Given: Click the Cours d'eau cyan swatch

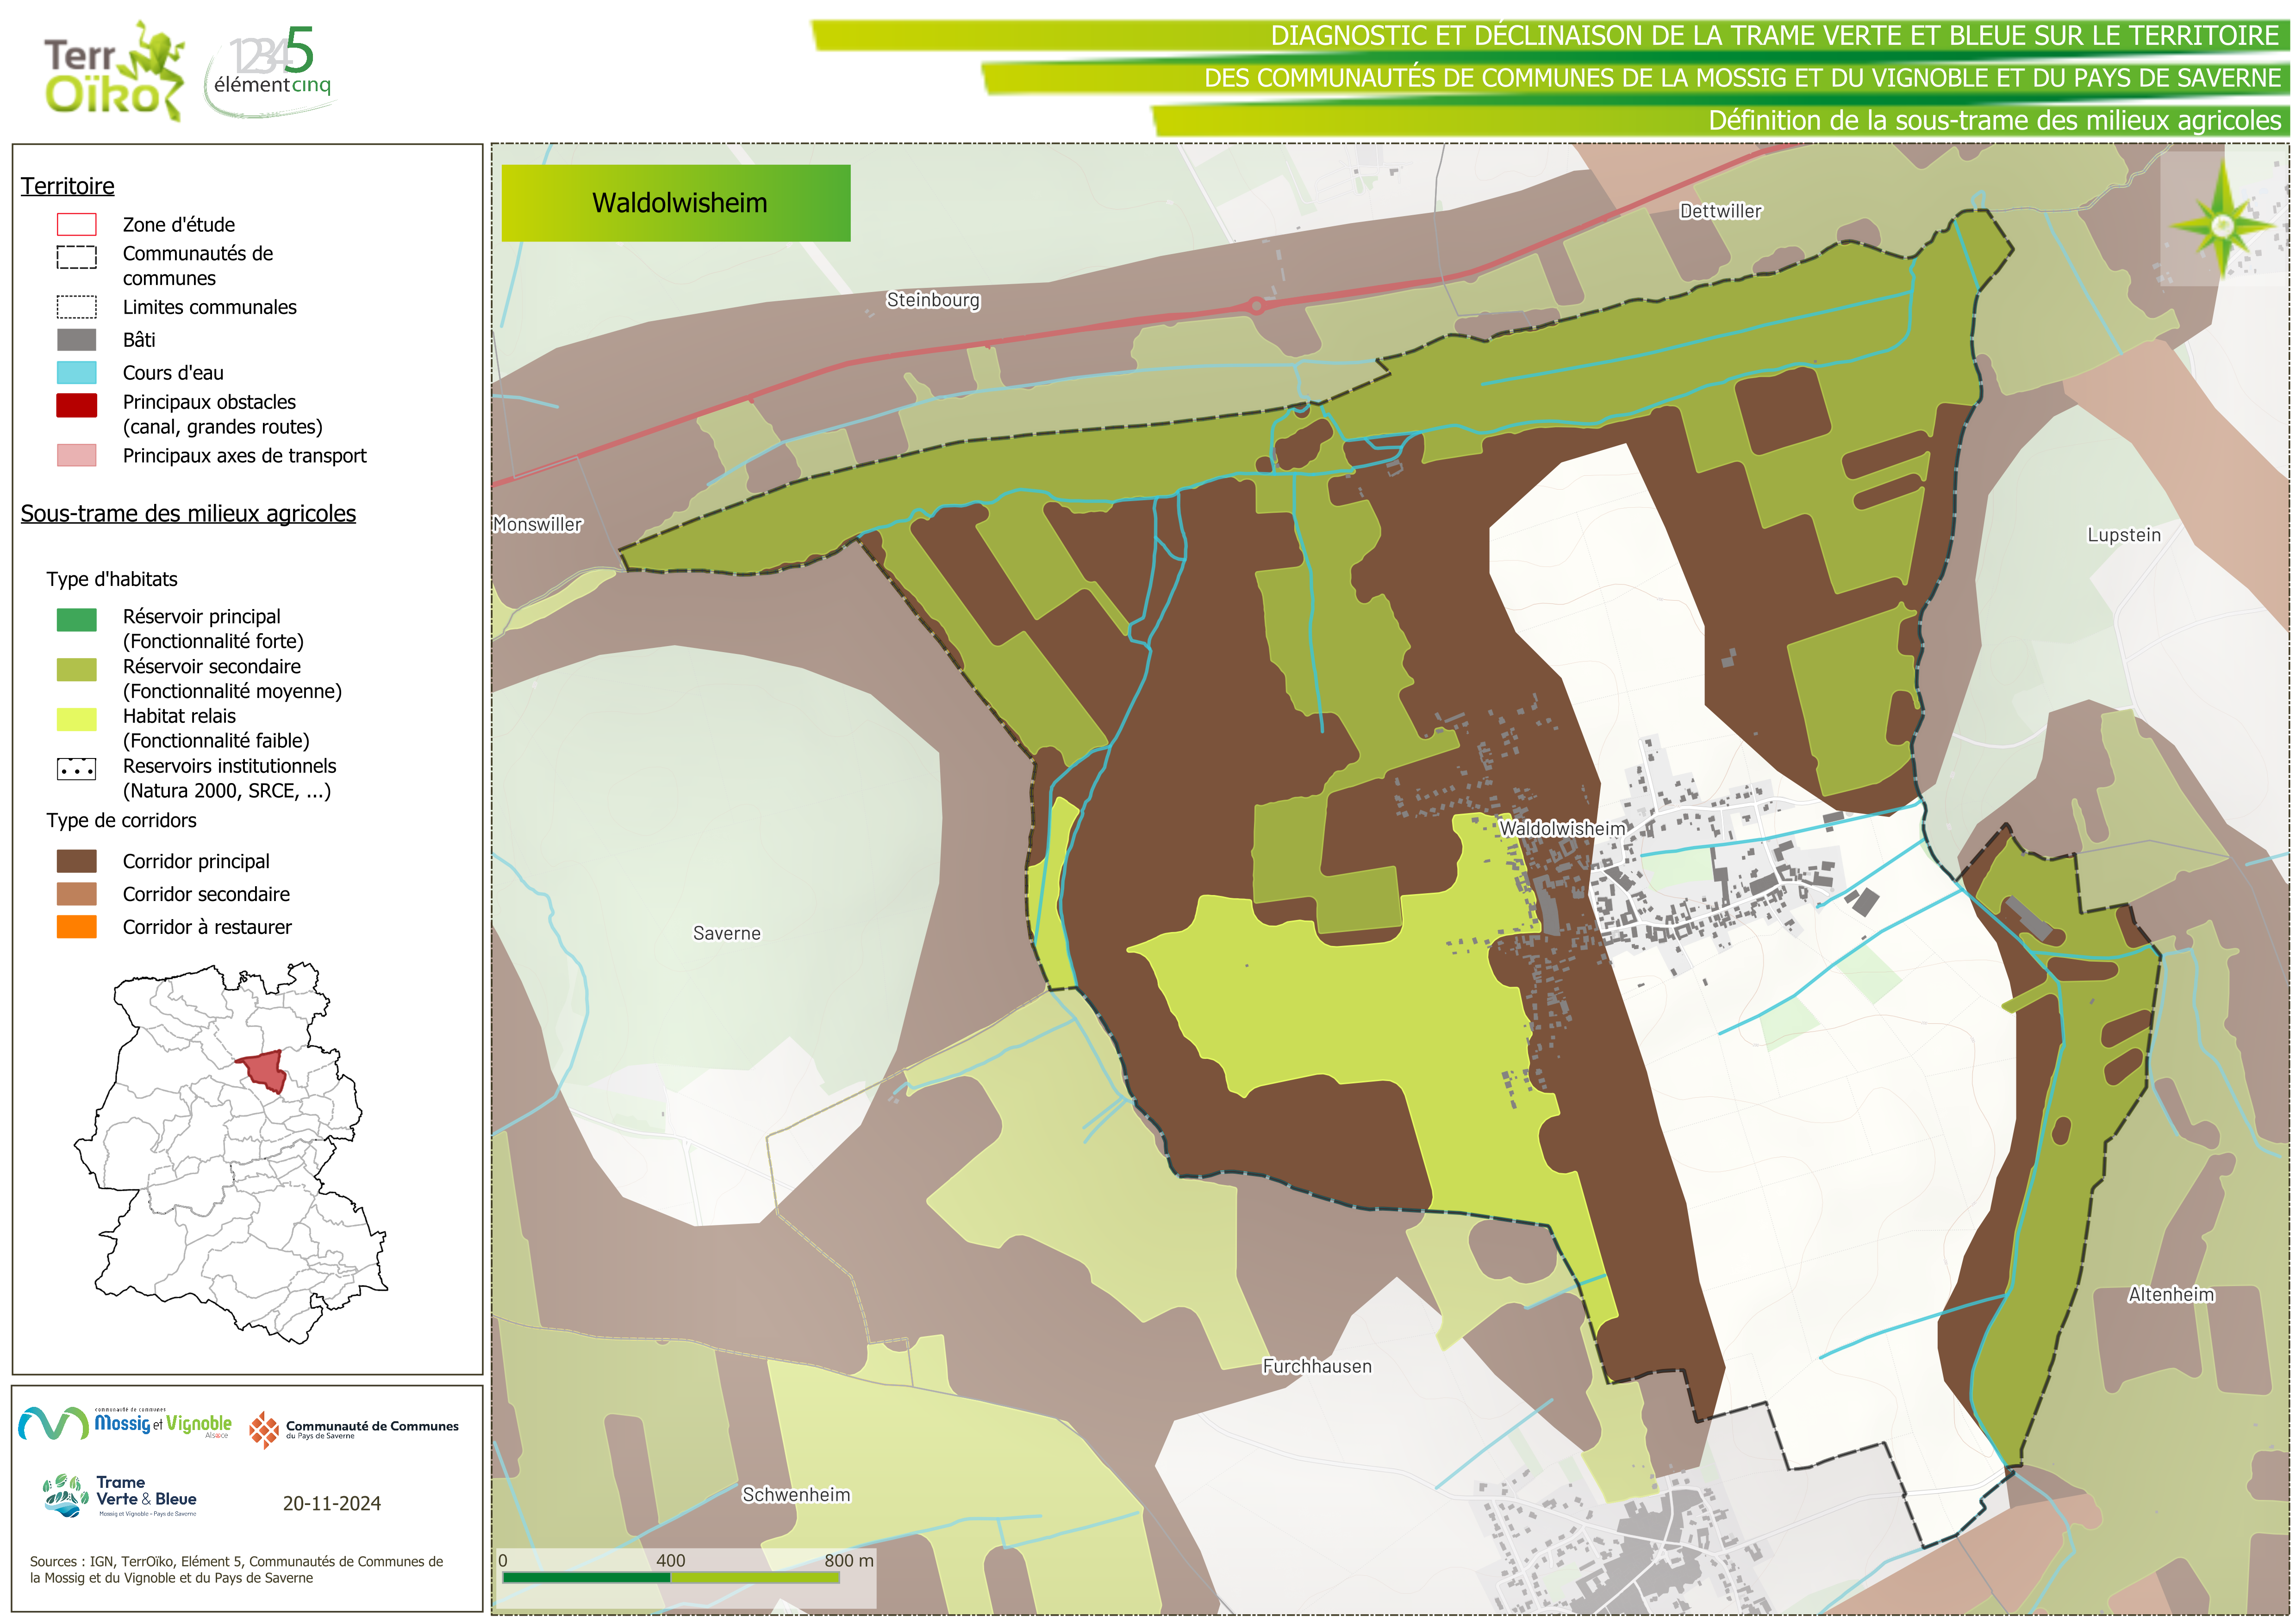Looking at the screenshot, I should tap(77, 373).
